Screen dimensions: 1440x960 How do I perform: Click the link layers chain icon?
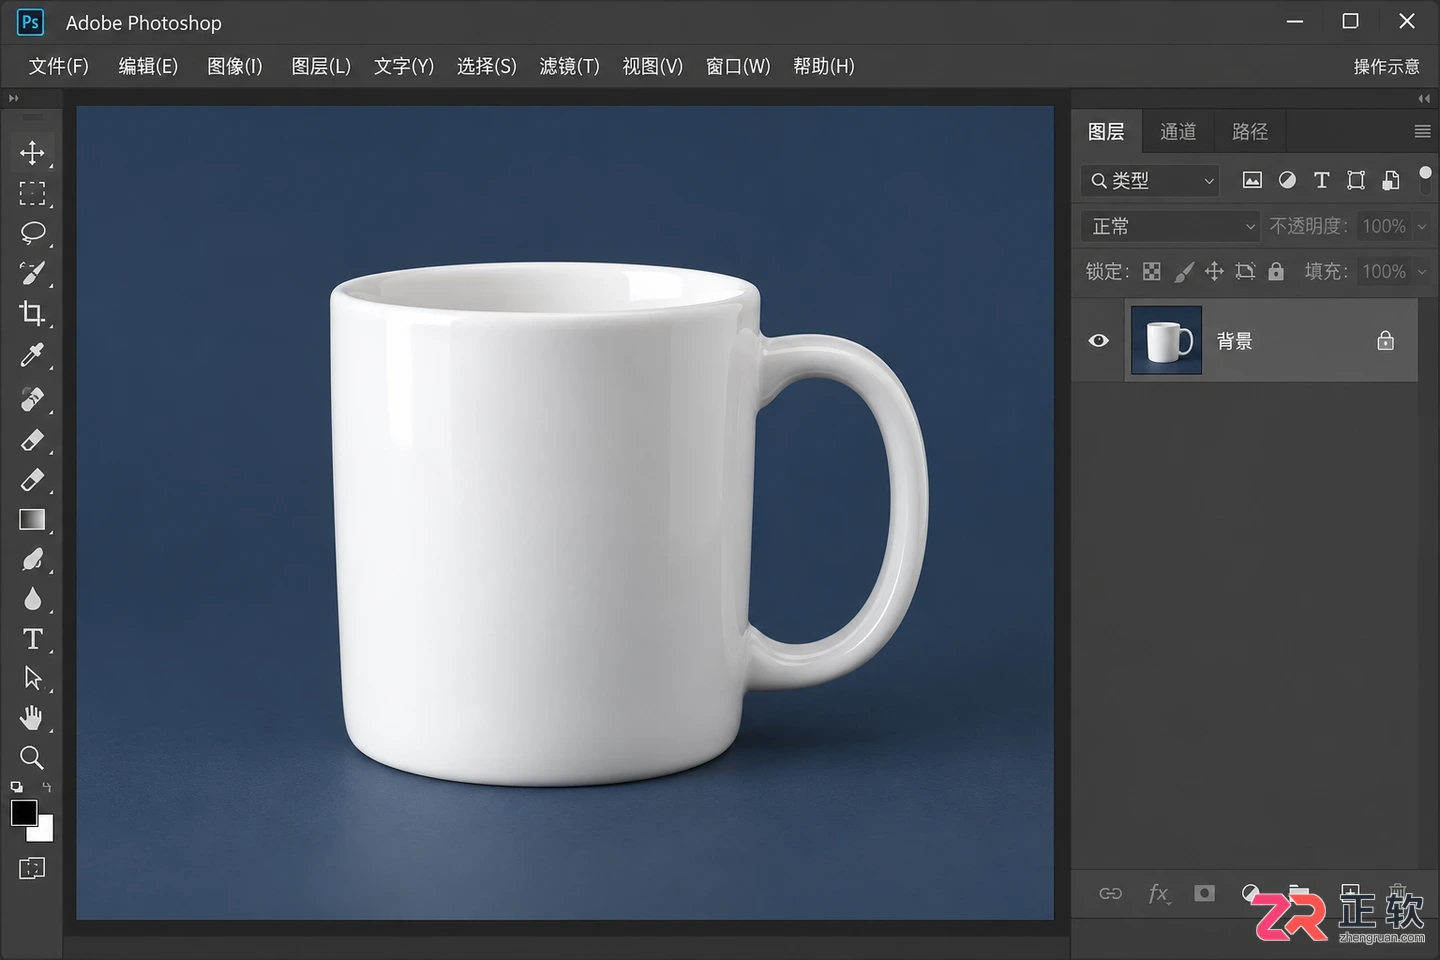click(1110, 893)
